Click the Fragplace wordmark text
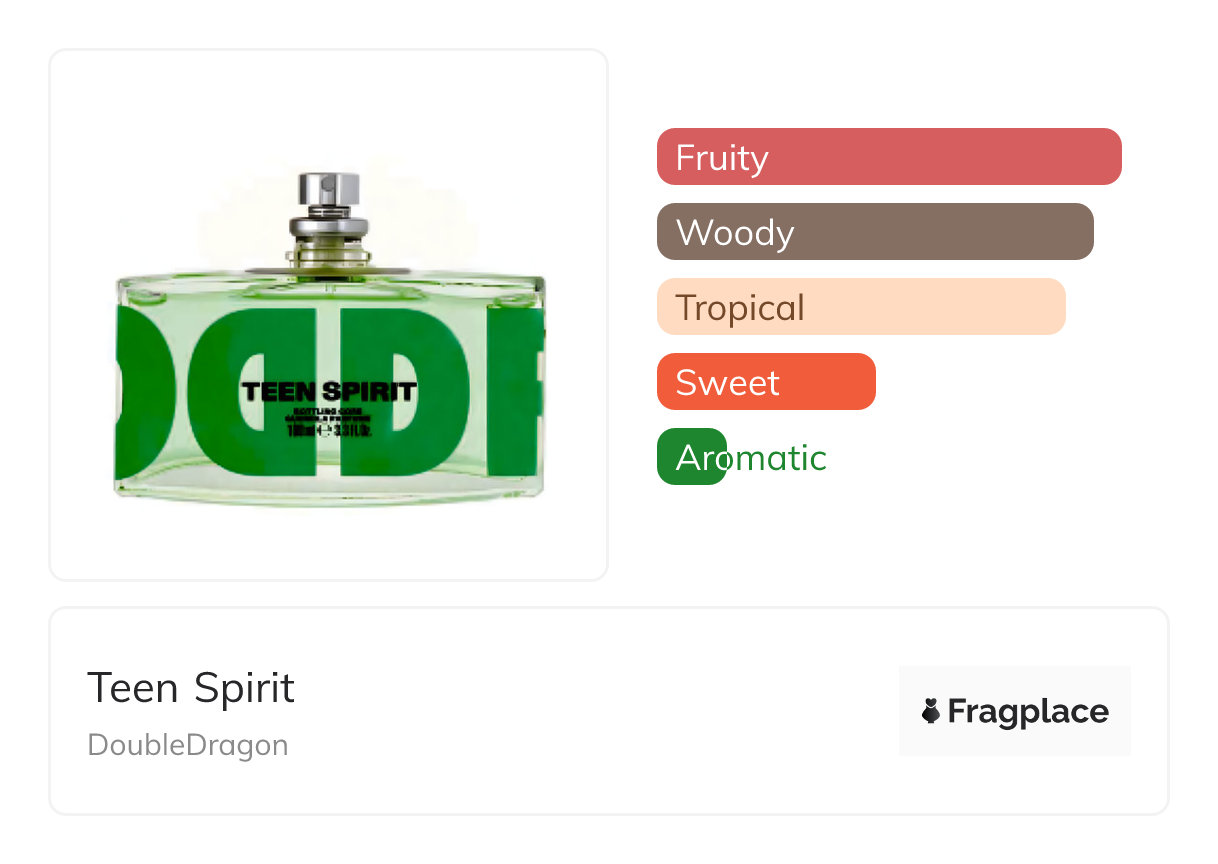Image resolution: width=1218 pixels, height=864 pixels. (x=1028, y=711)
